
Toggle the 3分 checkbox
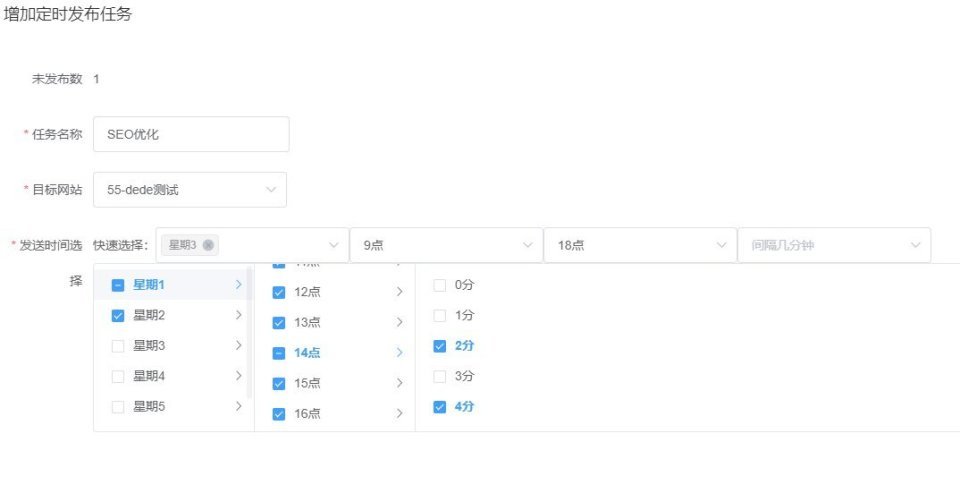coord(440,377)
